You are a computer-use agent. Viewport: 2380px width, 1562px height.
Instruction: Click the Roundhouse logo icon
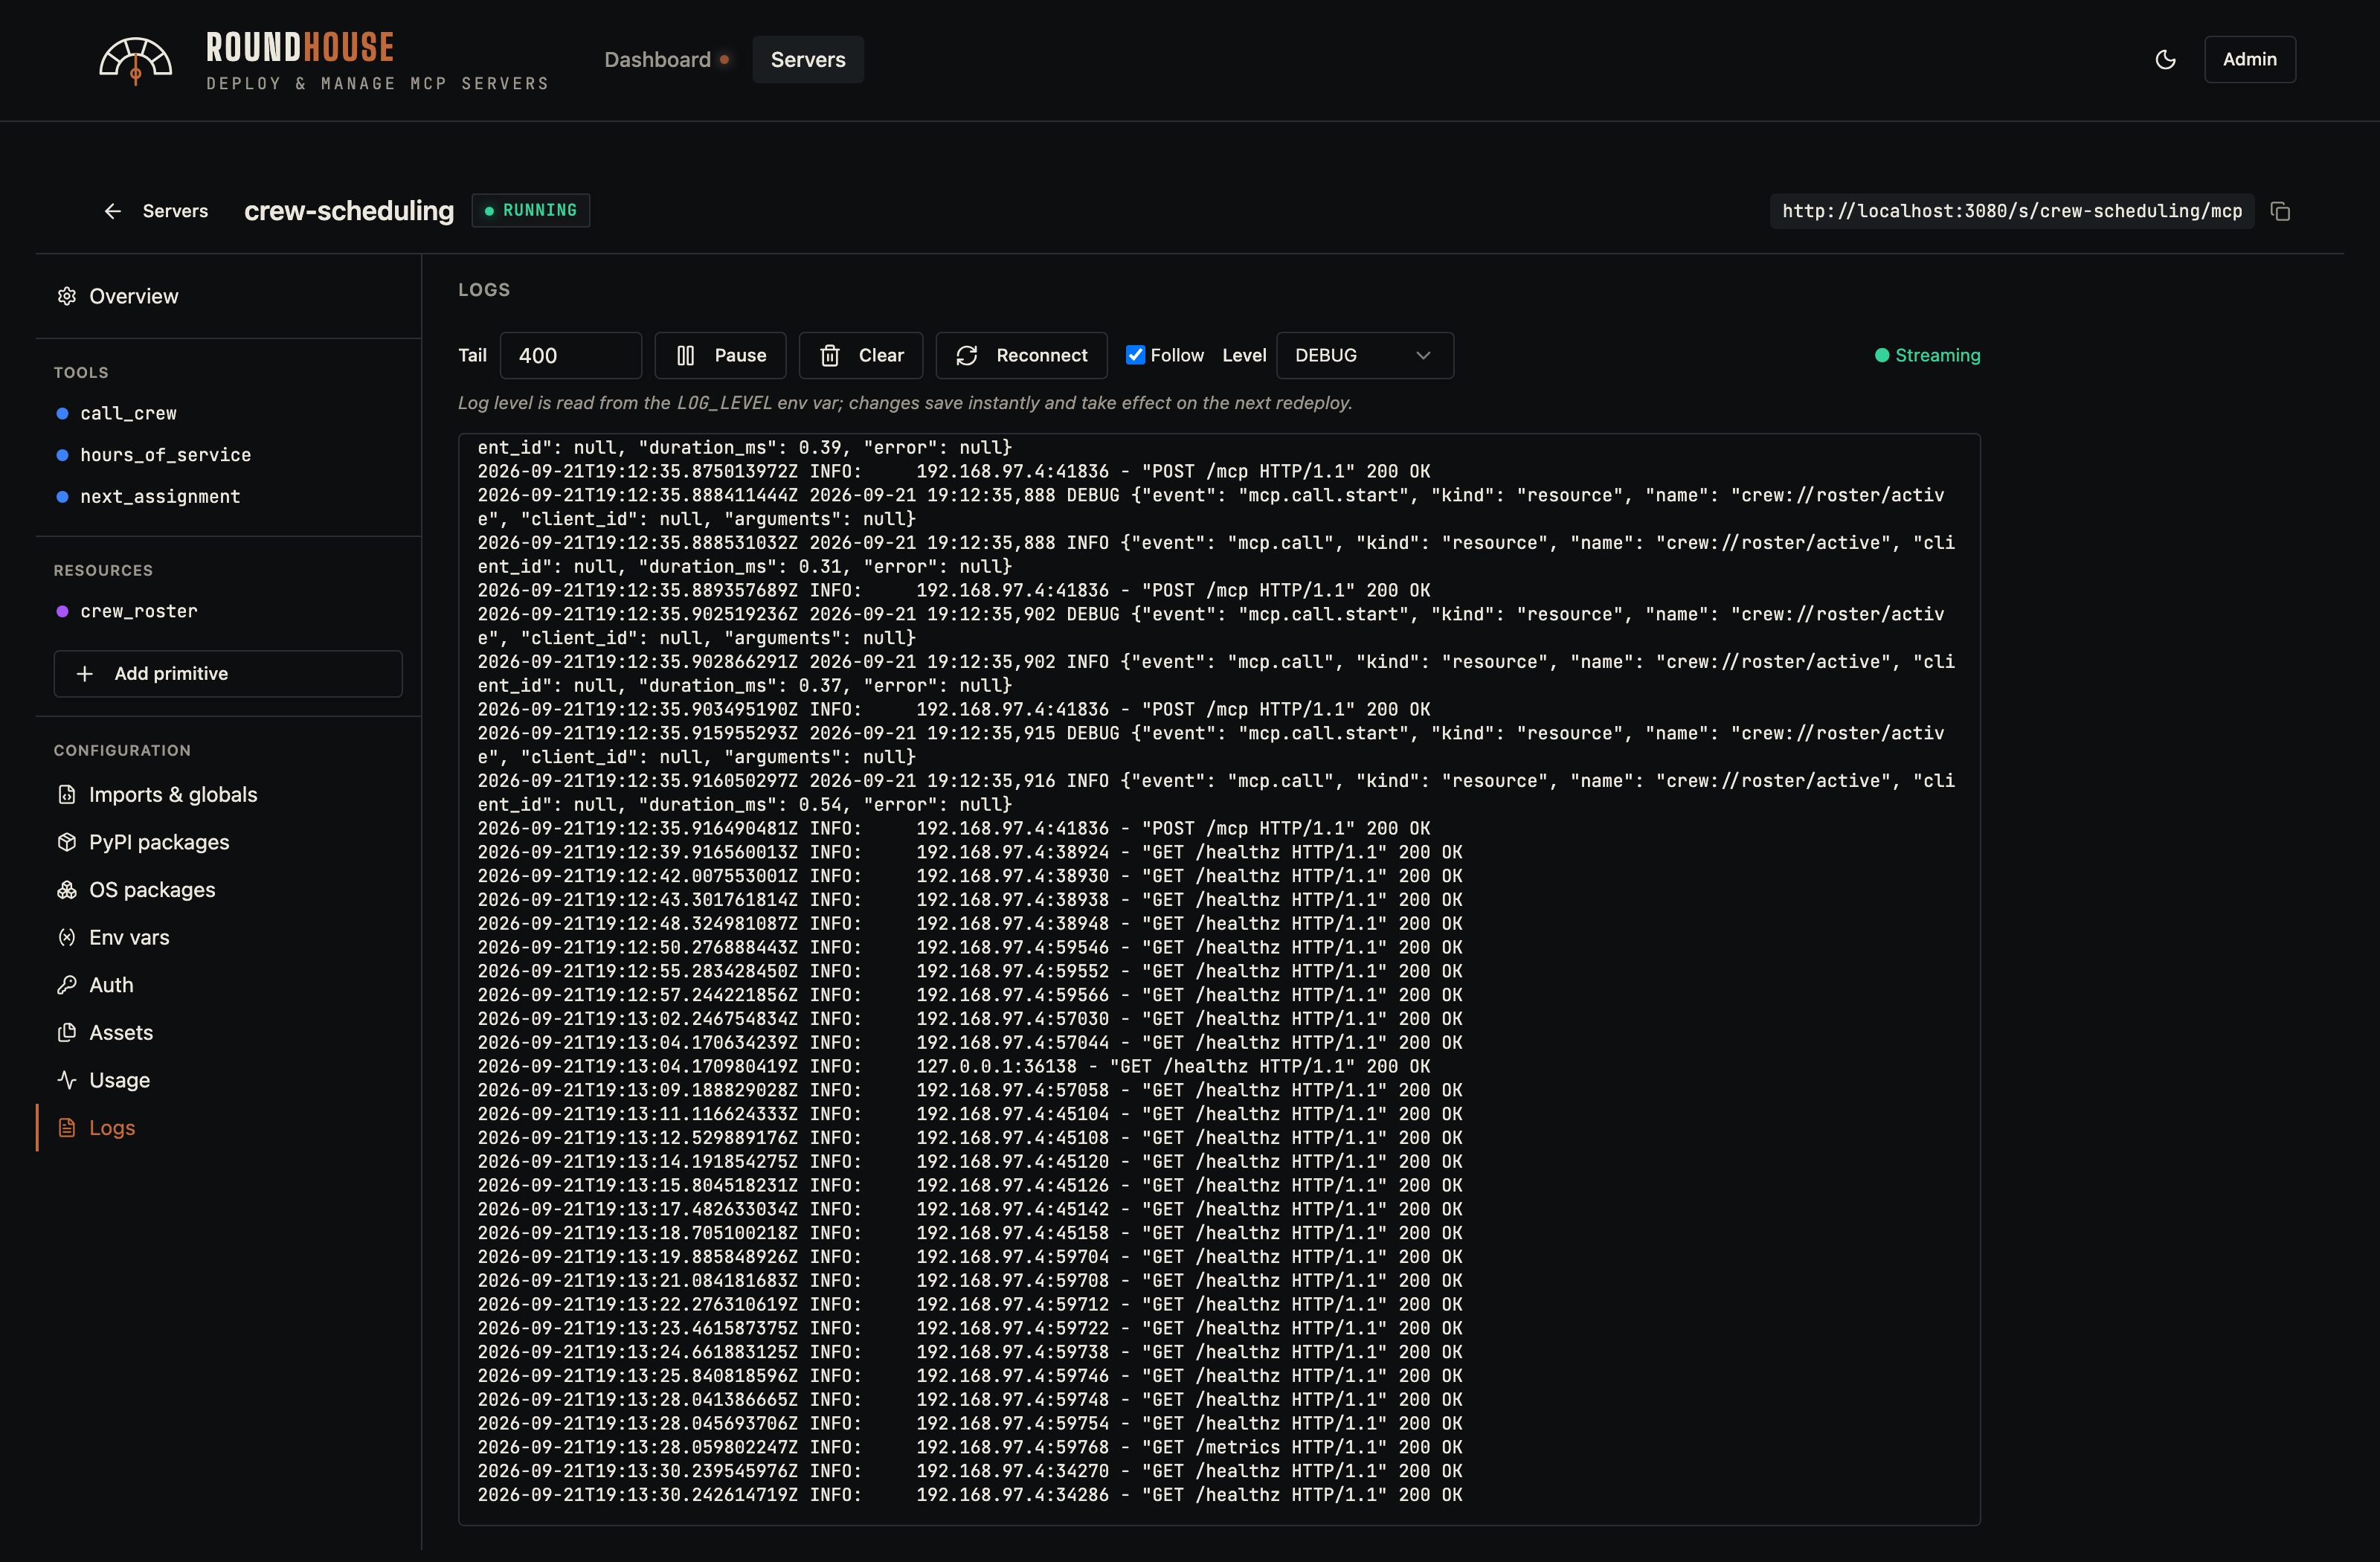135,60
